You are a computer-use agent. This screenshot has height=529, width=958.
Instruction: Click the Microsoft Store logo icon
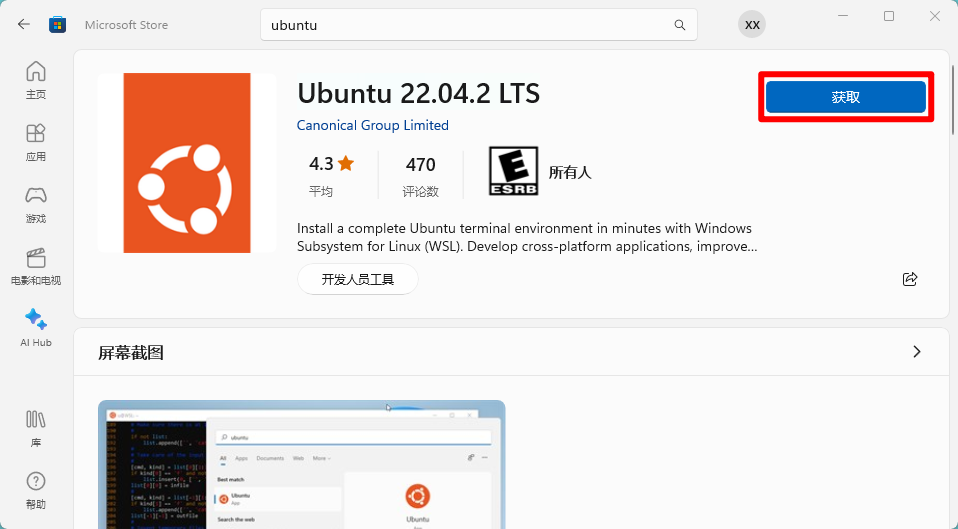pos(58,24)
